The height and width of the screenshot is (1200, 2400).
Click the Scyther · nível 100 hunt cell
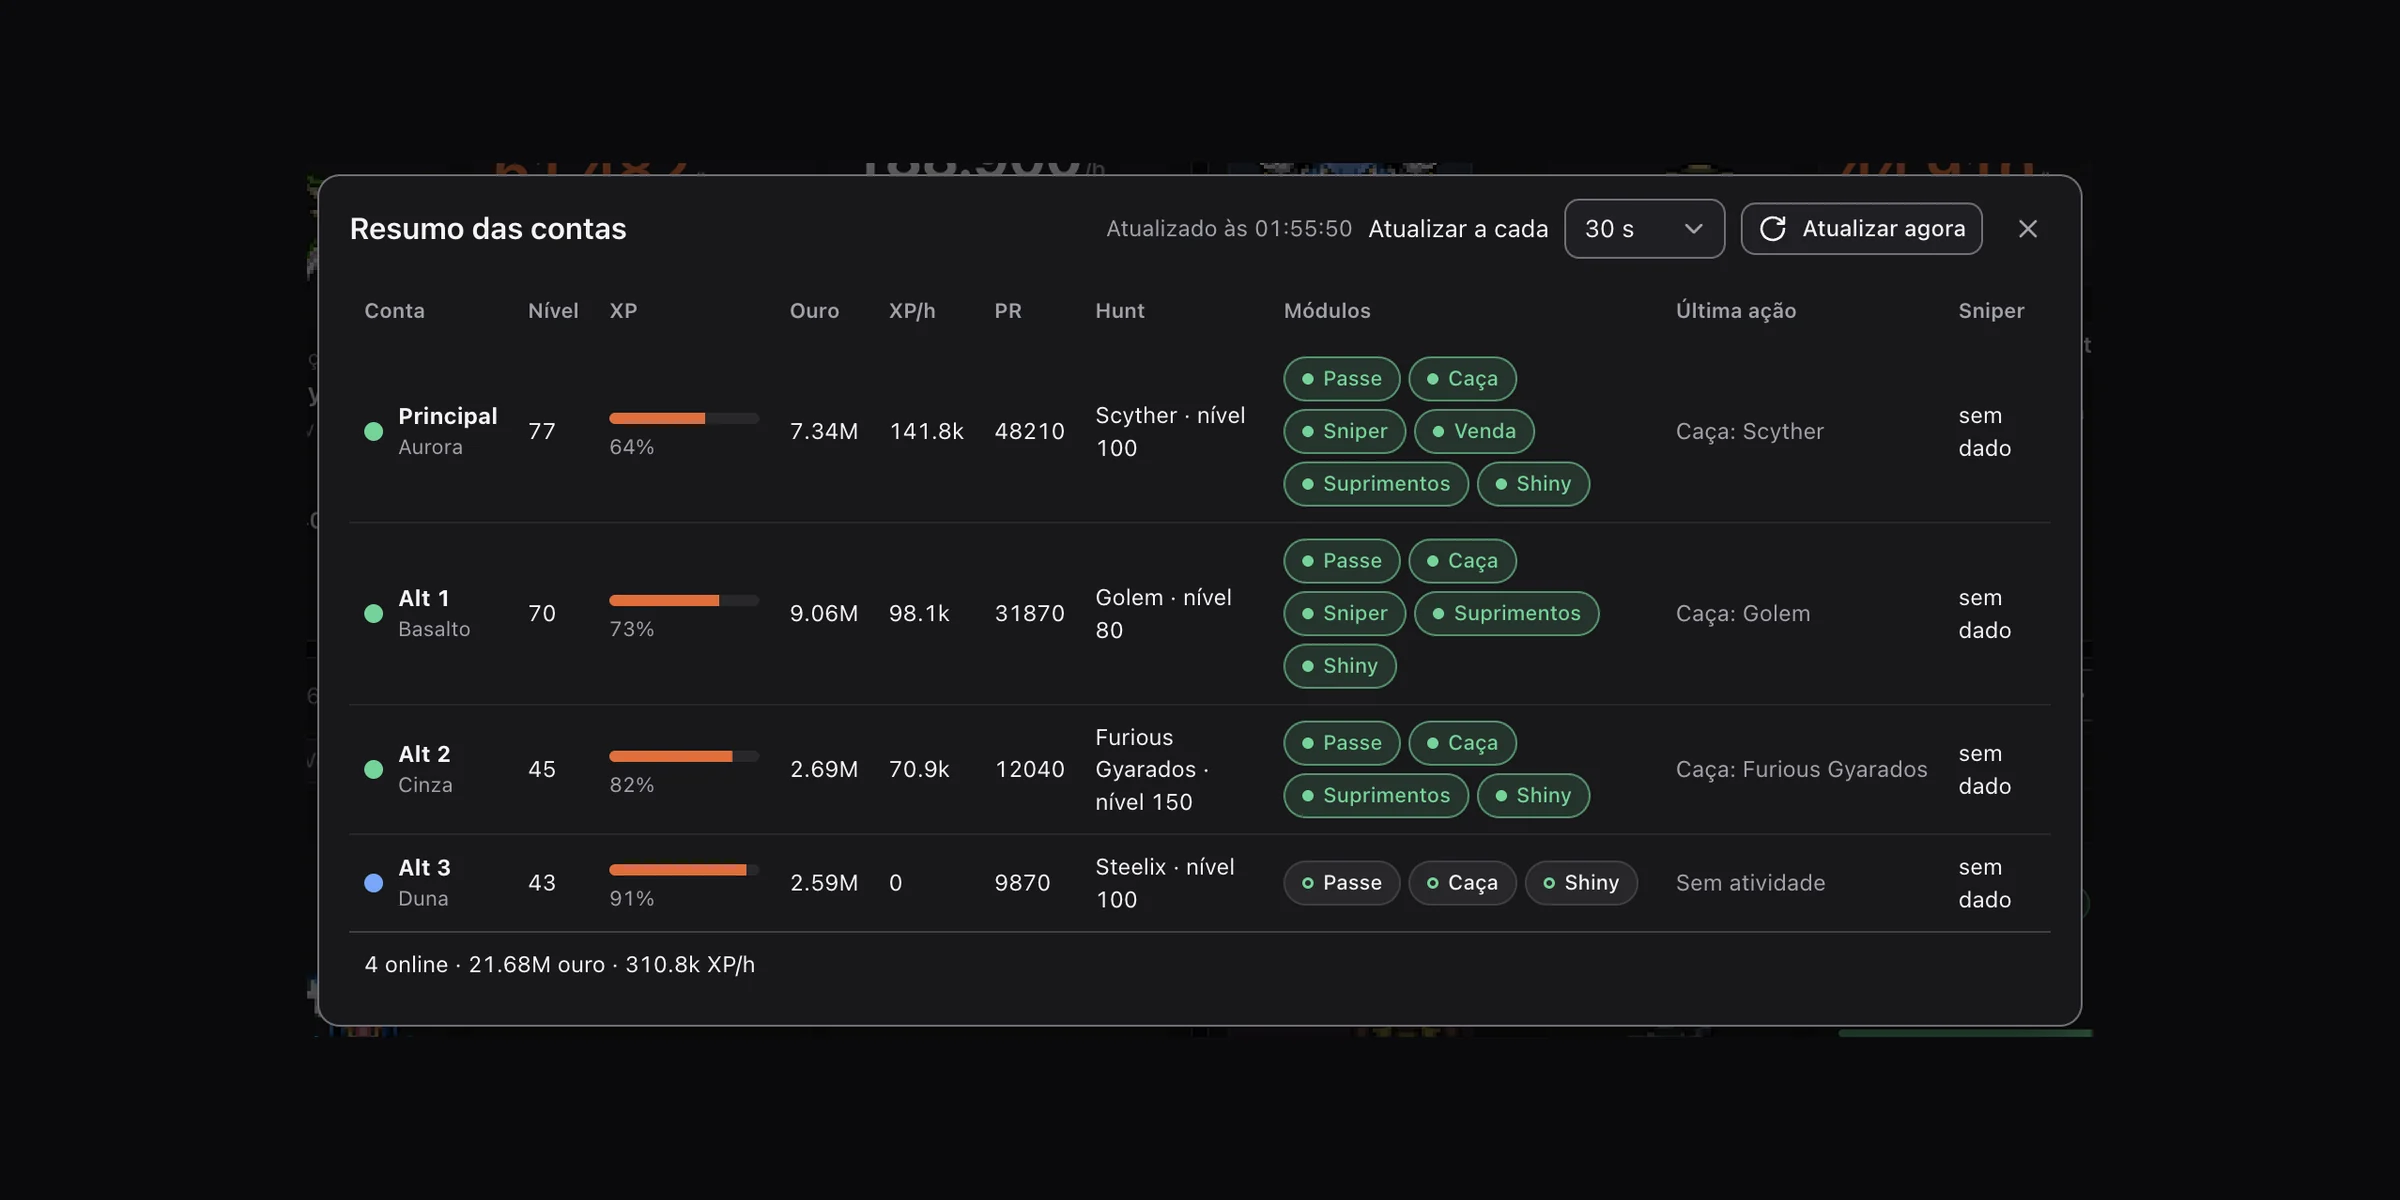pos(1170,431)
